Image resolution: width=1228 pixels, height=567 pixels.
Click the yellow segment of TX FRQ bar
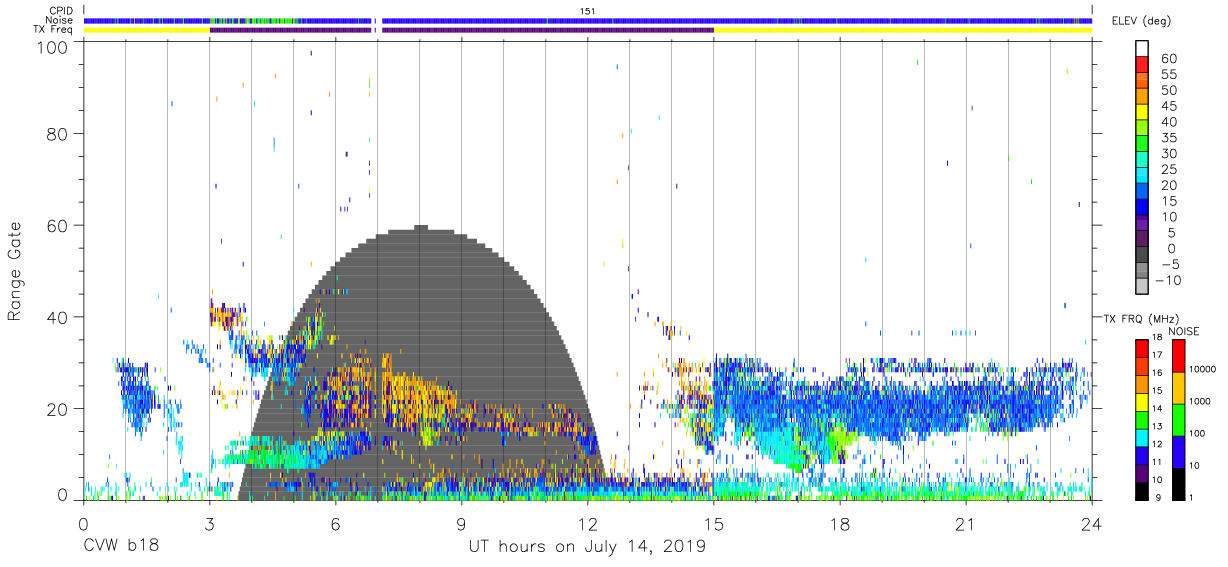(x=1141, y=402)
